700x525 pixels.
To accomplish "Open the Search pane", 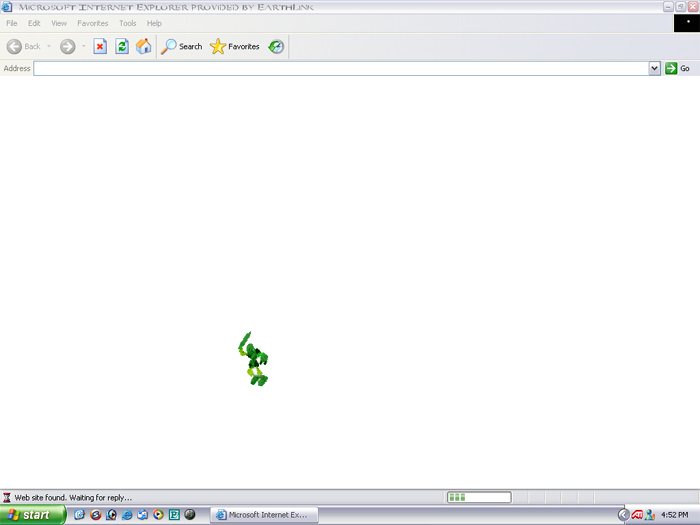I will pyautogui.click(x=181, y=46).
